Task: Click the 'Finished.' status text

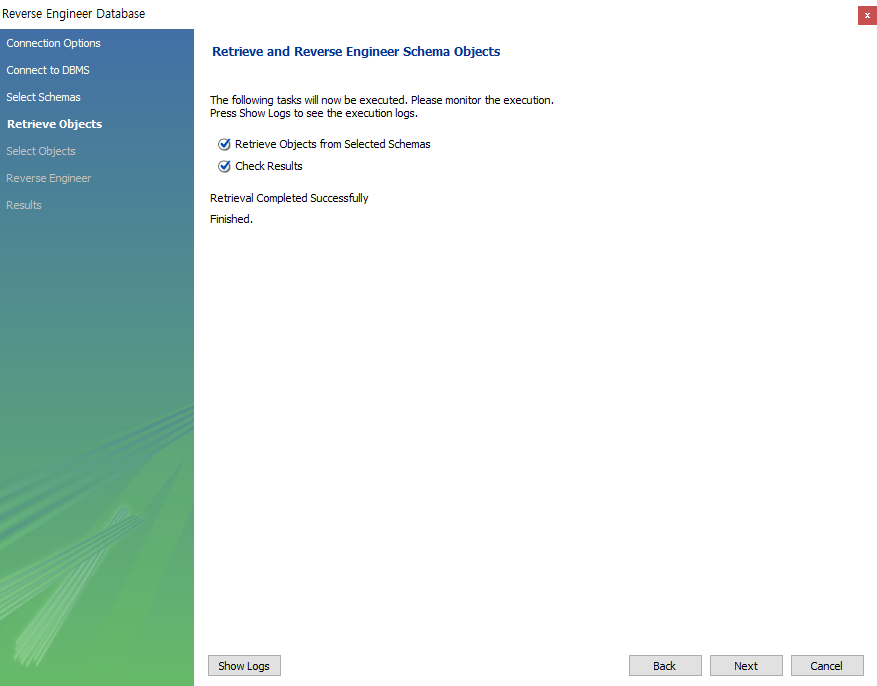Action: coord(232,219)
